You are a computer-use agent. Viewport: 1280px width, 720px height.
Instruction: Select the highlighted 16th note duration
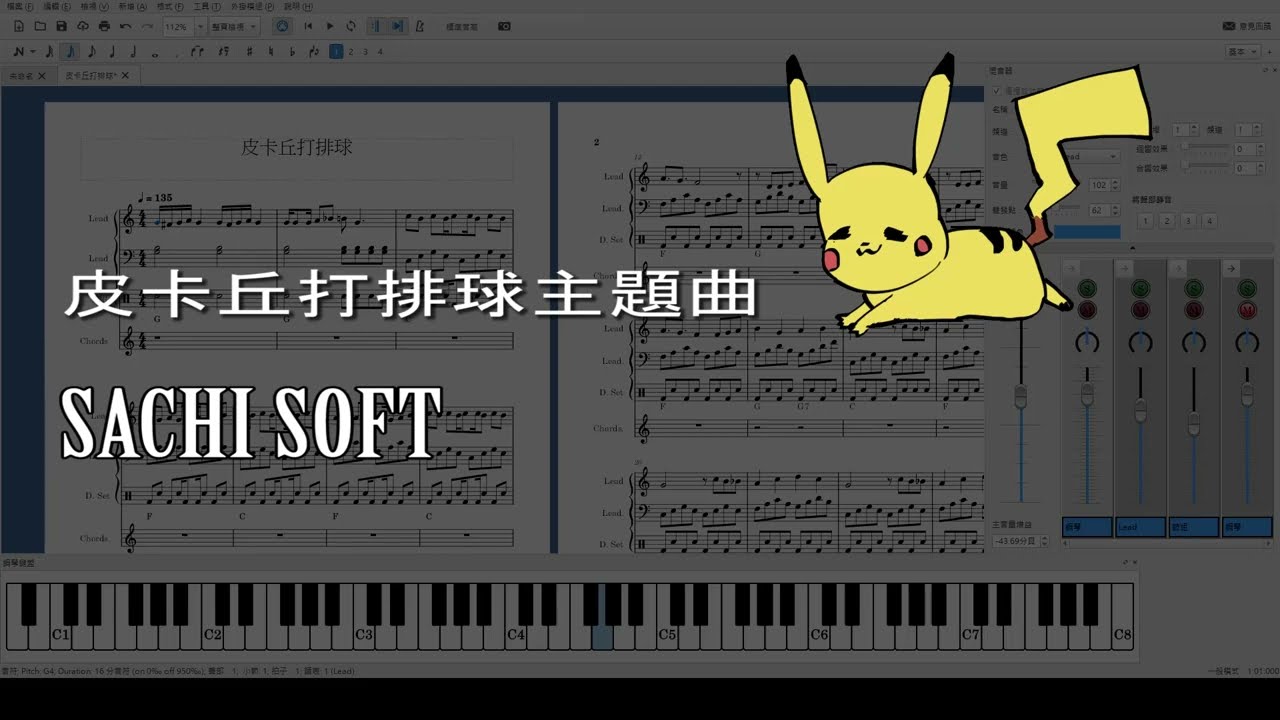70,51
